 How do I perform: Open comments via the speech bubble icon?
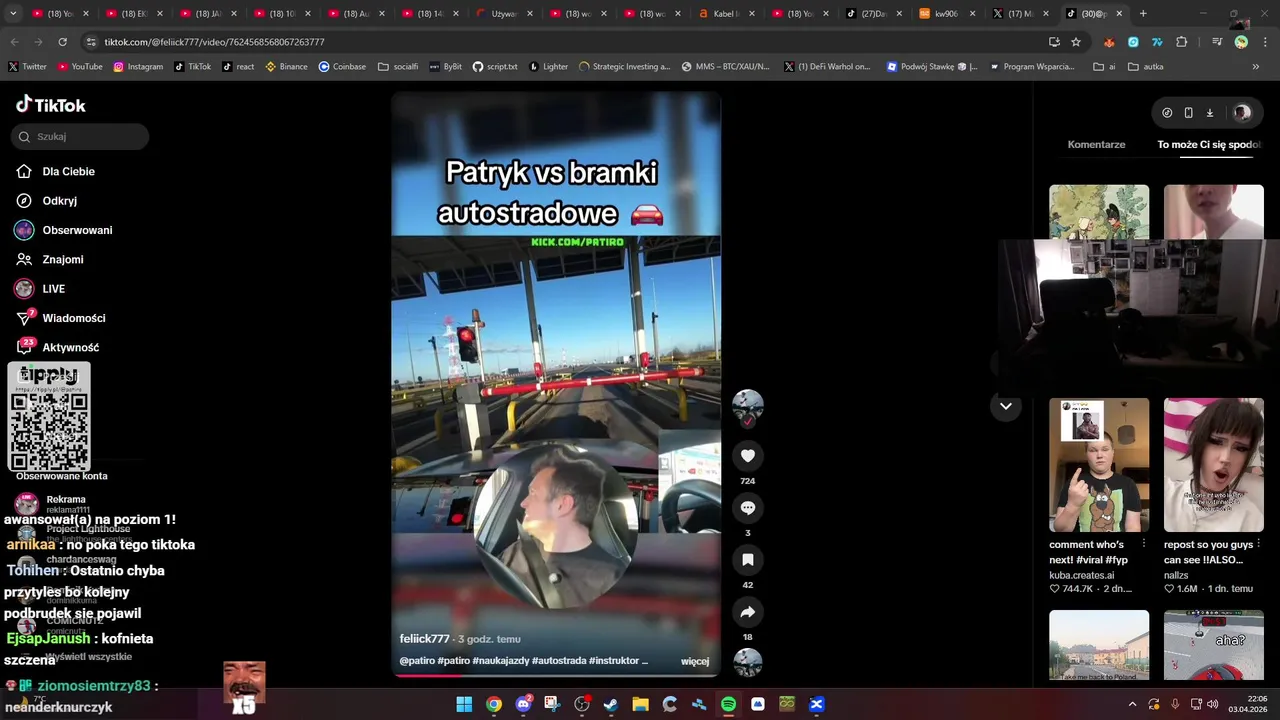747,508
